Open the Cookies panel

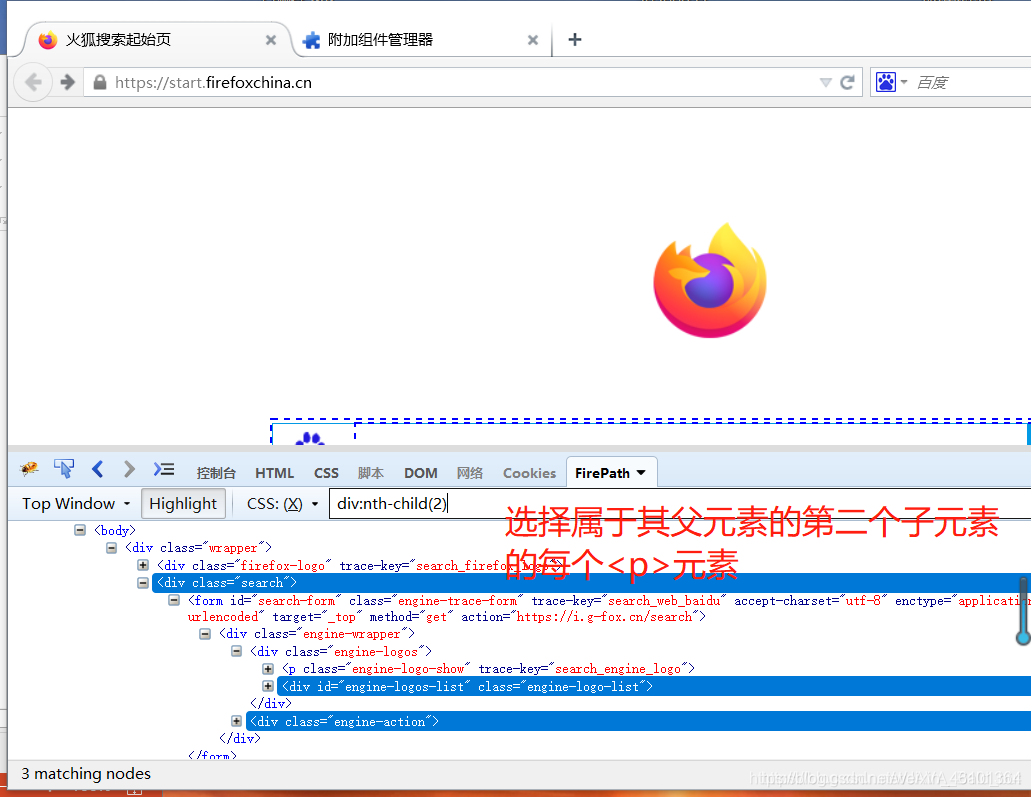click(x=529, y=473)
